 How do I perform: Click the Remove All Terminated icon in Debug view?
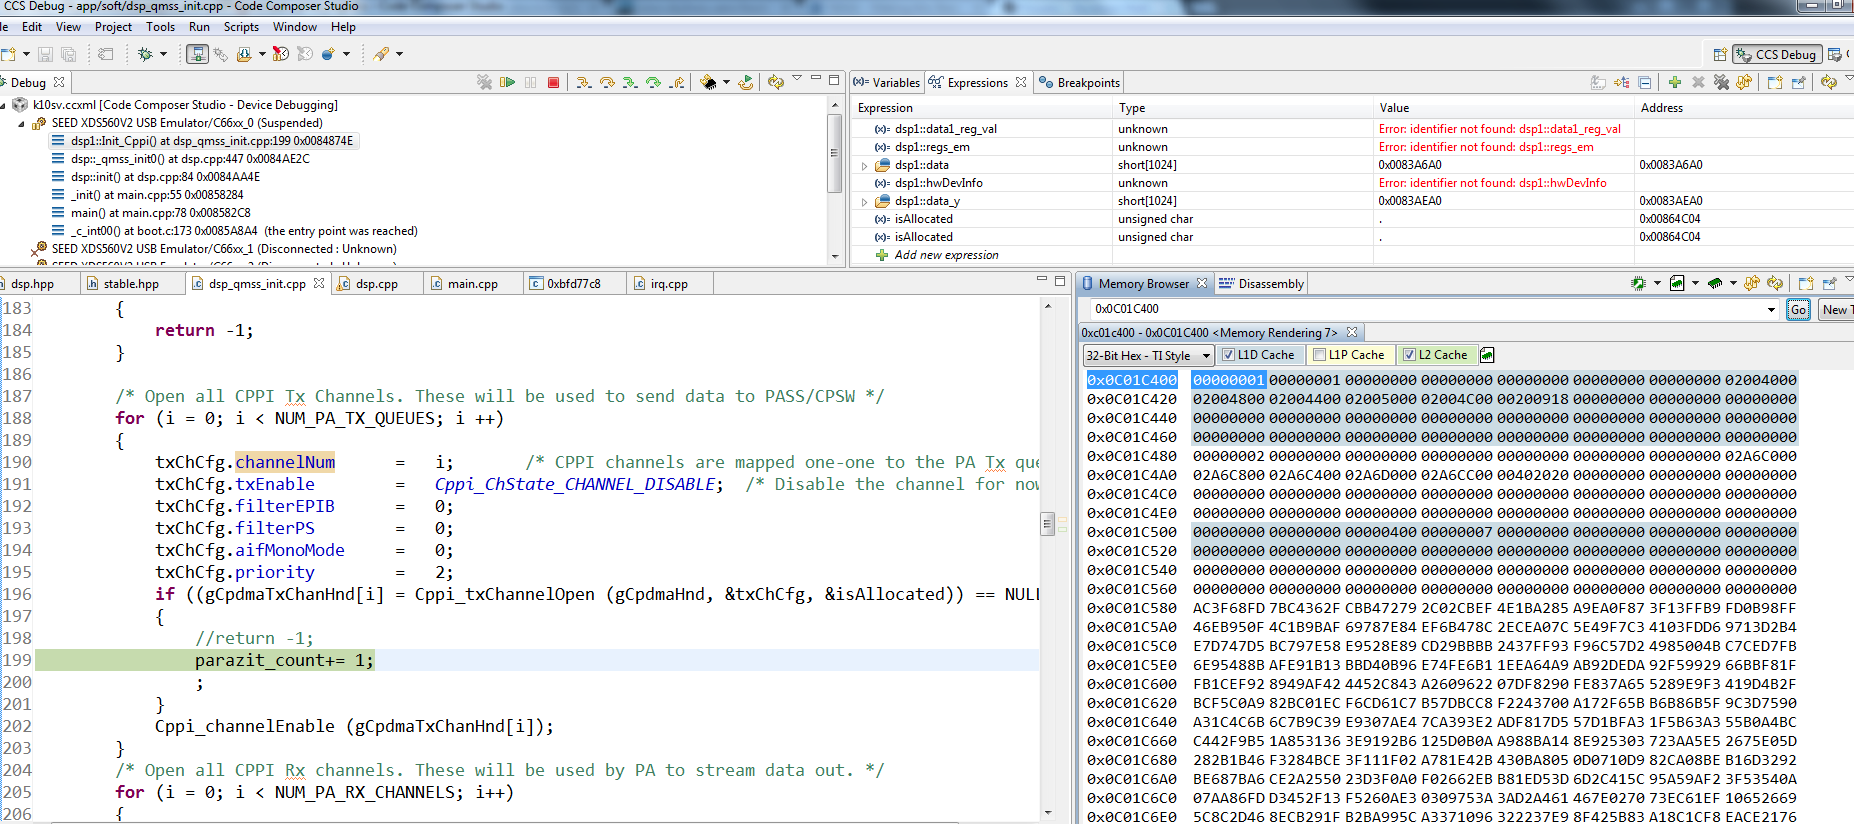(484, 82)
